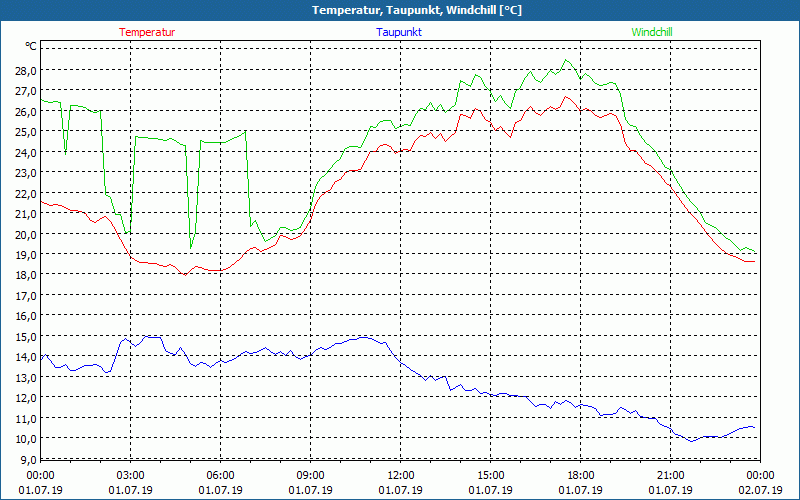Click the 26,0 y-axis value
The image size is (800, 500).
click(x=26, y=111)
